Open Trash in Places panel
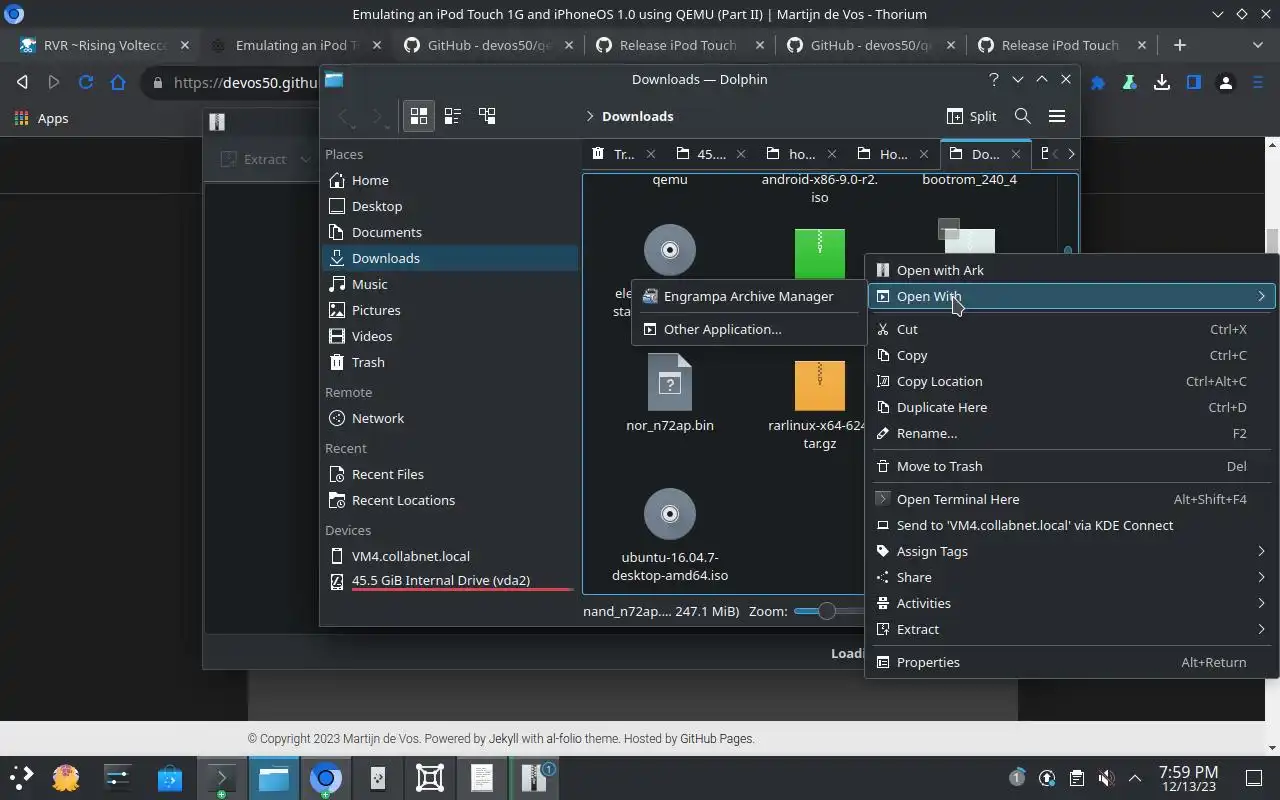This screenshot has width=1280, height=800. tap(450, 362)
